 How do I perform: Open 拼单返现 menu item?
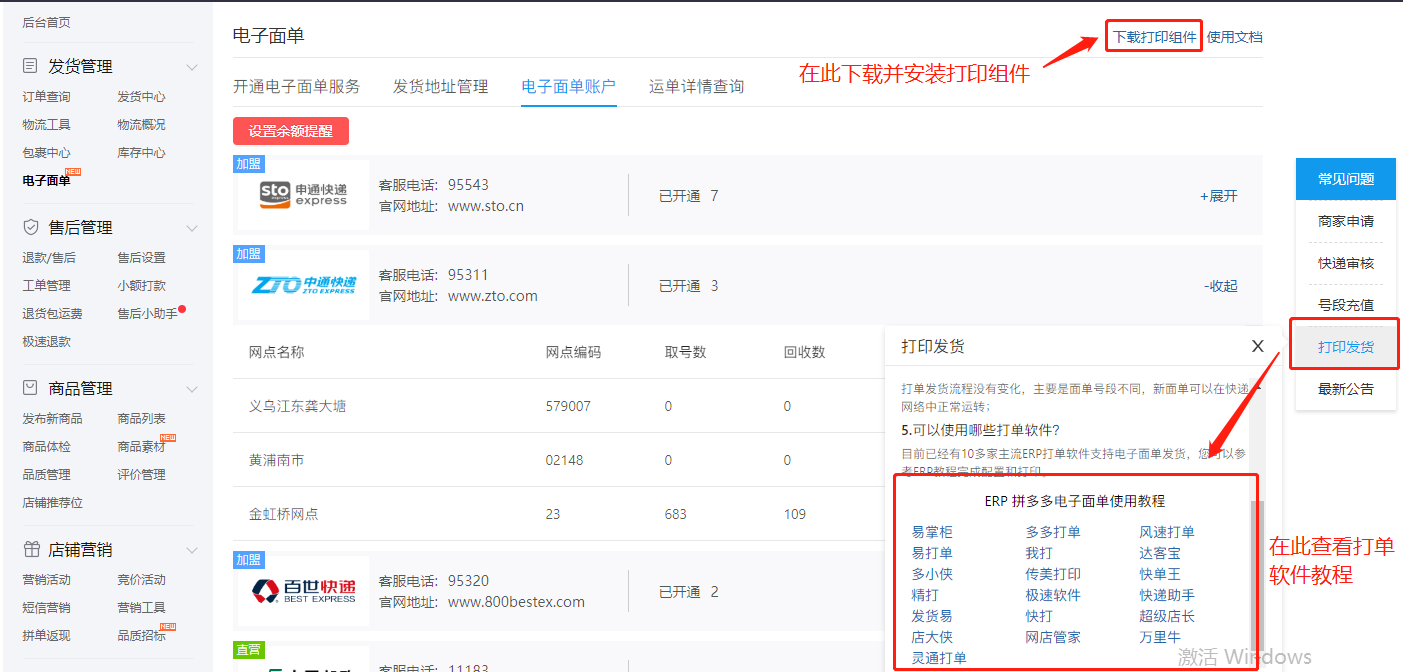[46, 636]
